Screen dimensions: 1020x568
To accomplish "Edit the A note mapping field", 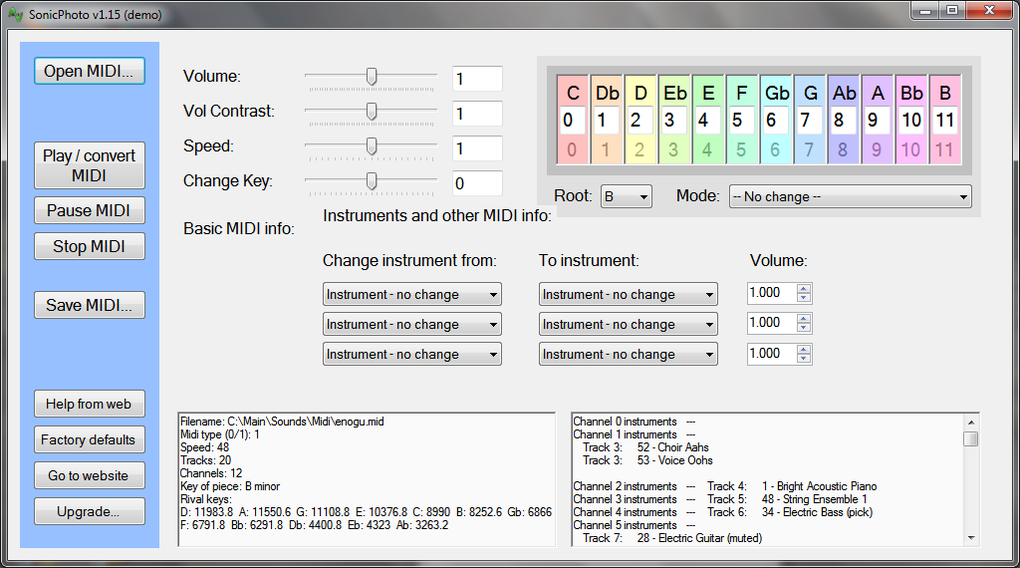I will [878, 120].
